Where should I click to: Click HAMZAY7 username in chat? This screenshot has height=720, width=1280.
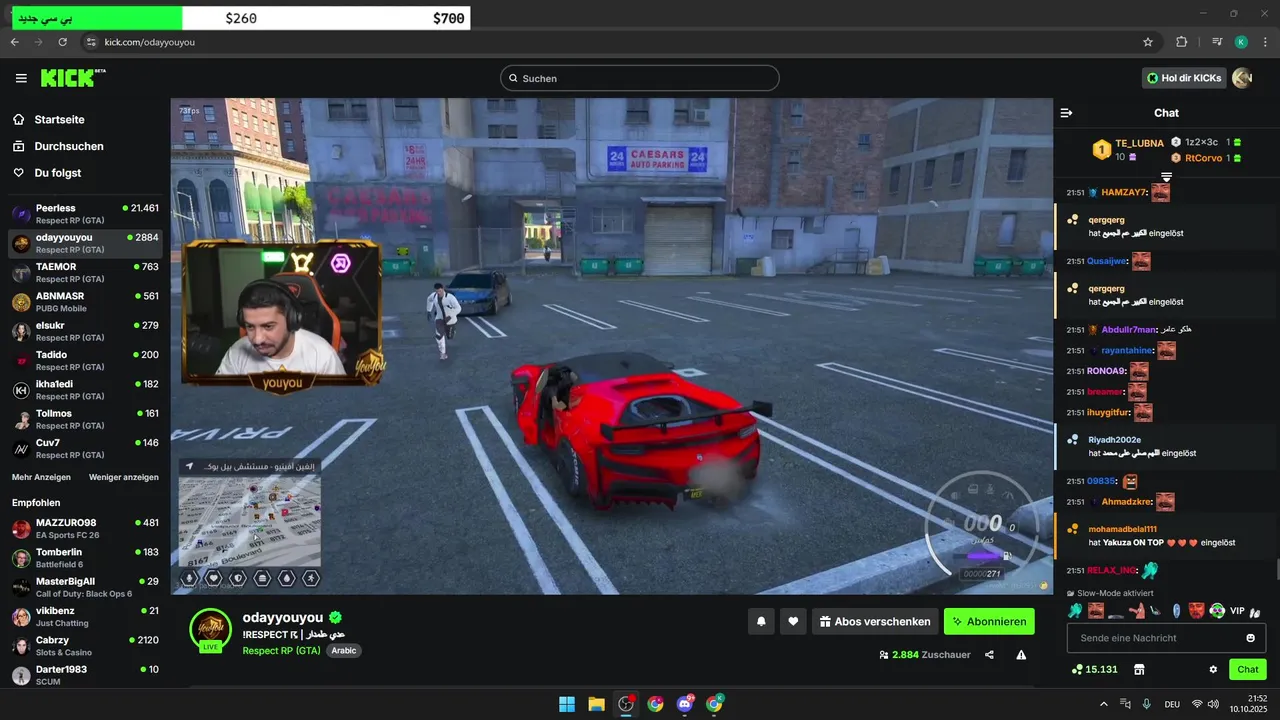1124,192
